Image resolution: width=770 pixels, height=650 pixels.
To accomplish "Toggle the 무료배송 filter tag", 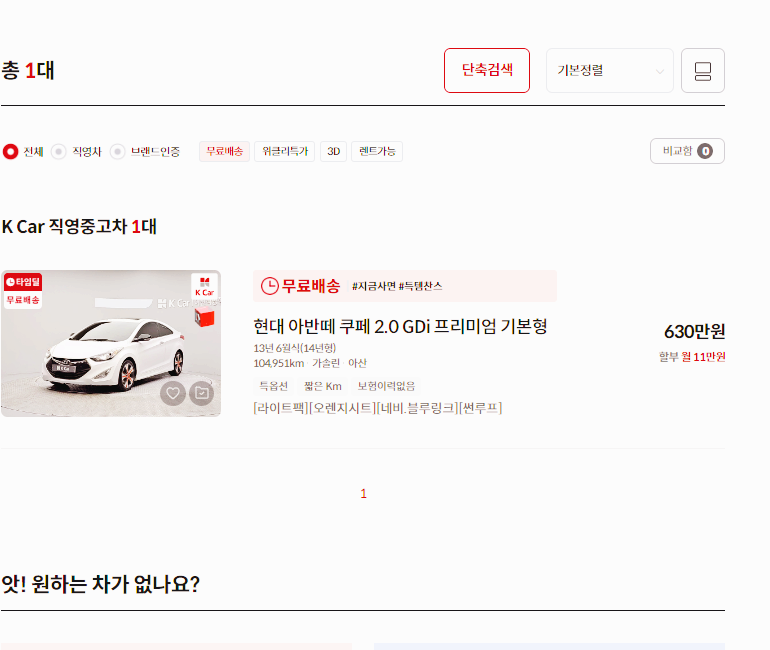I will pyautogui.click(x=224, y=151).
